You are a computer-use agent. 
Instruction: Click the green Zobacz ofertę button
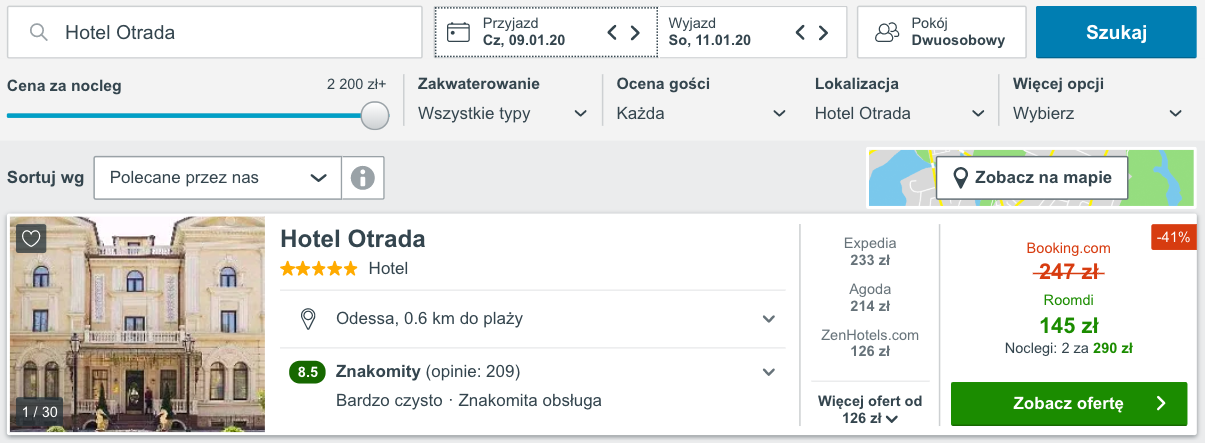coord(1068,404)
